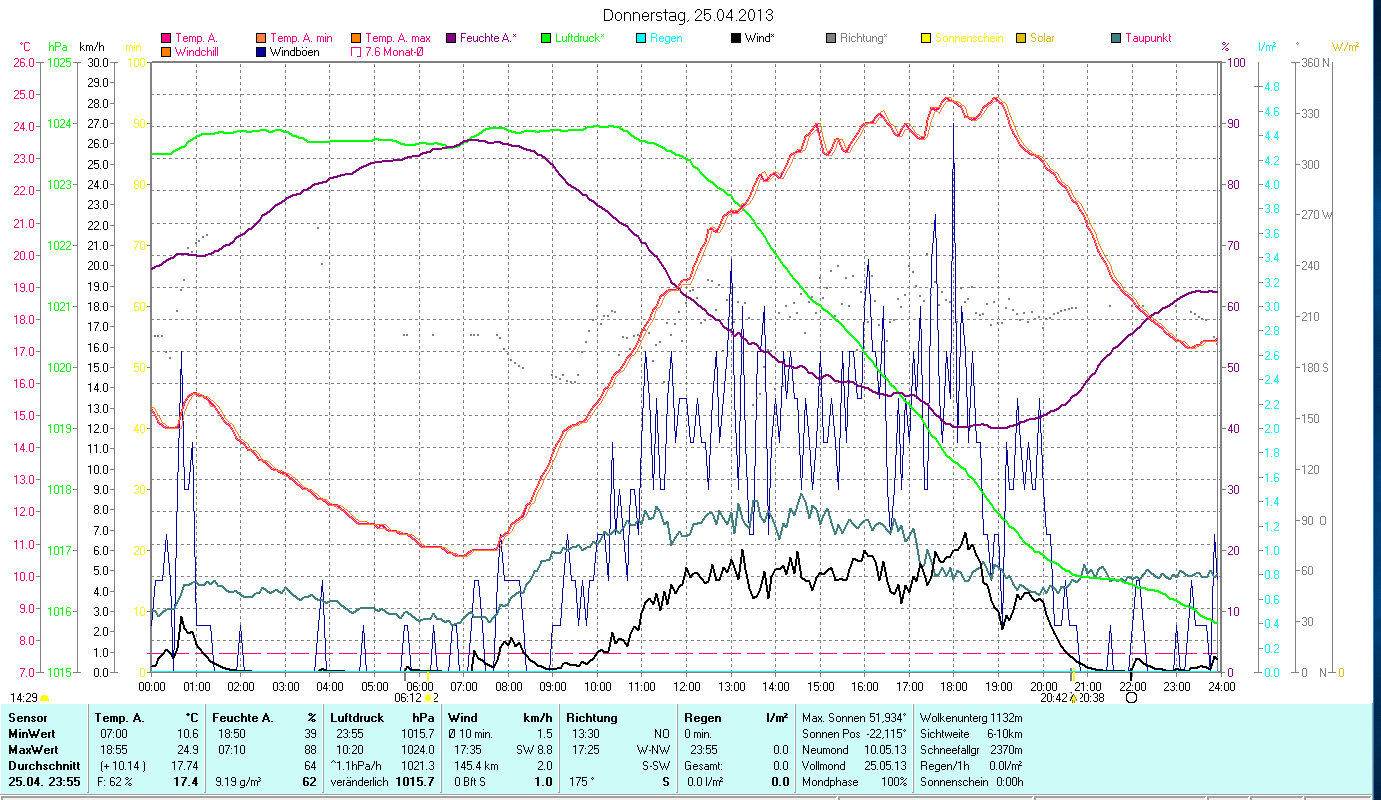Click the gold Solar legend swatch
The width and height of the screenshot is (1381, 800).
pos(1020,38)
